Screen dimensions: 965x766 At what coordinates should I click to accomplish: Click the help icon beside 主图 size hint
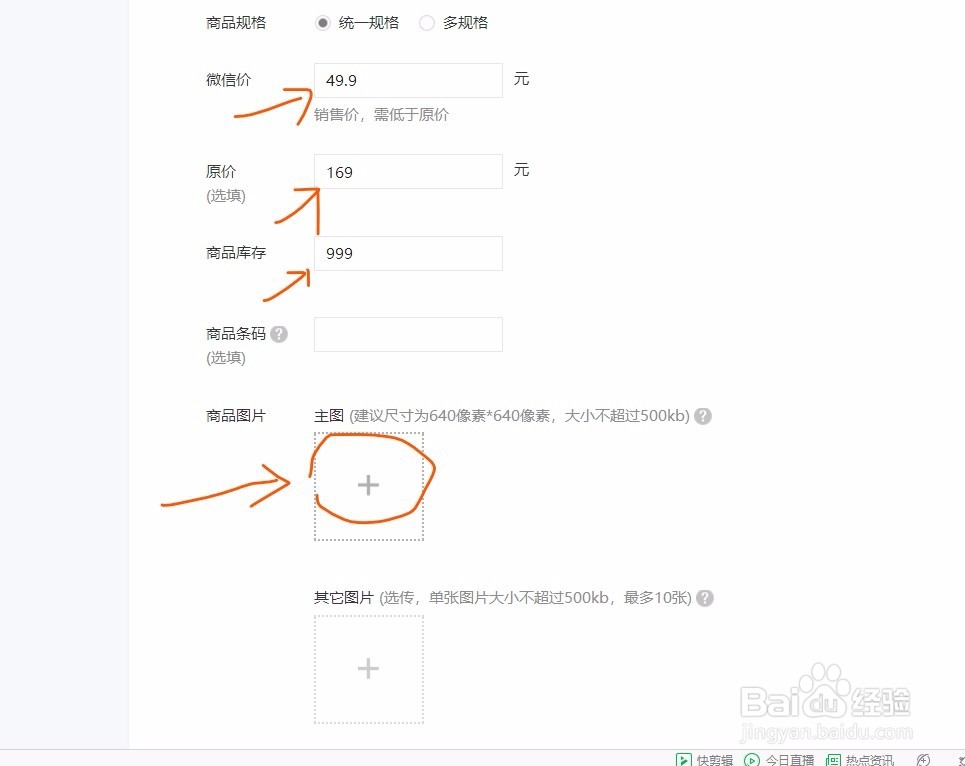pos(703,416)
